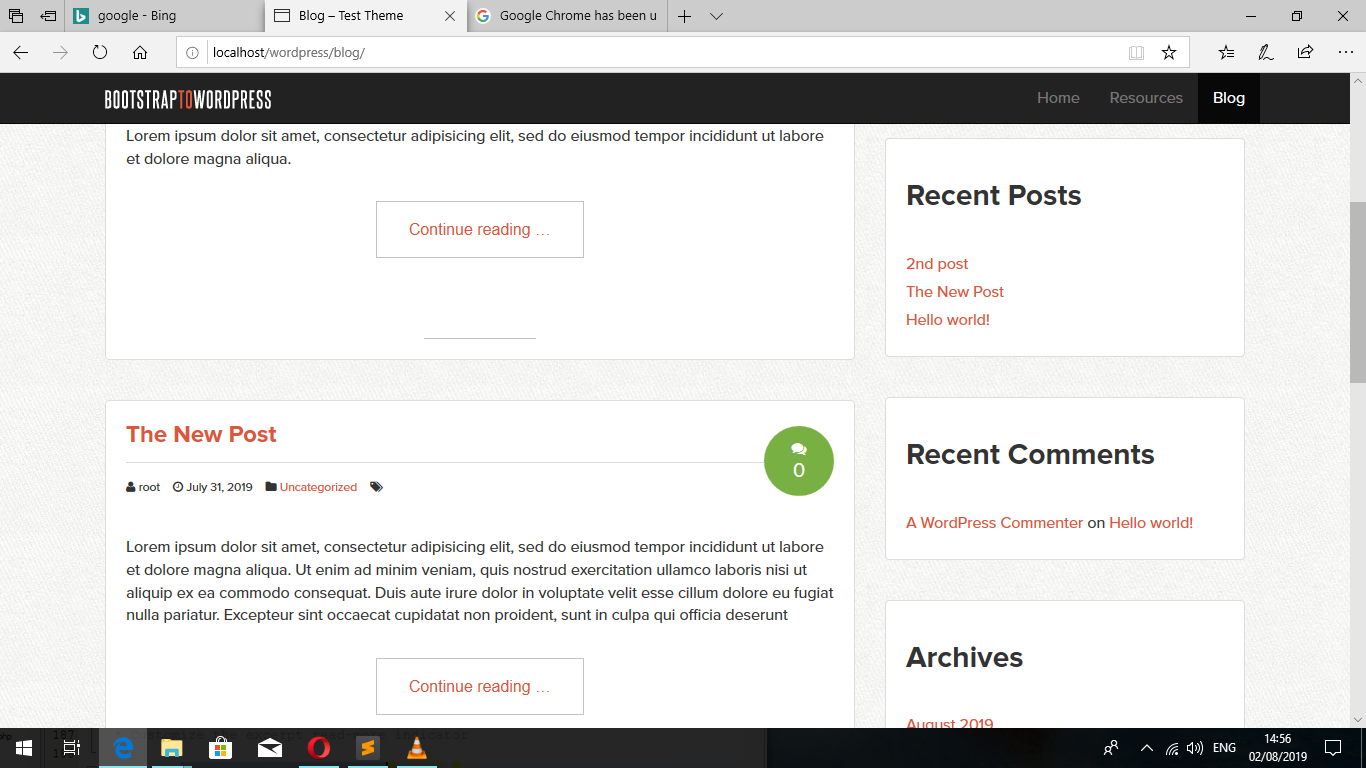Open the Favorites hub icon
This screenshot has height=768, width=1366.
1226,53
